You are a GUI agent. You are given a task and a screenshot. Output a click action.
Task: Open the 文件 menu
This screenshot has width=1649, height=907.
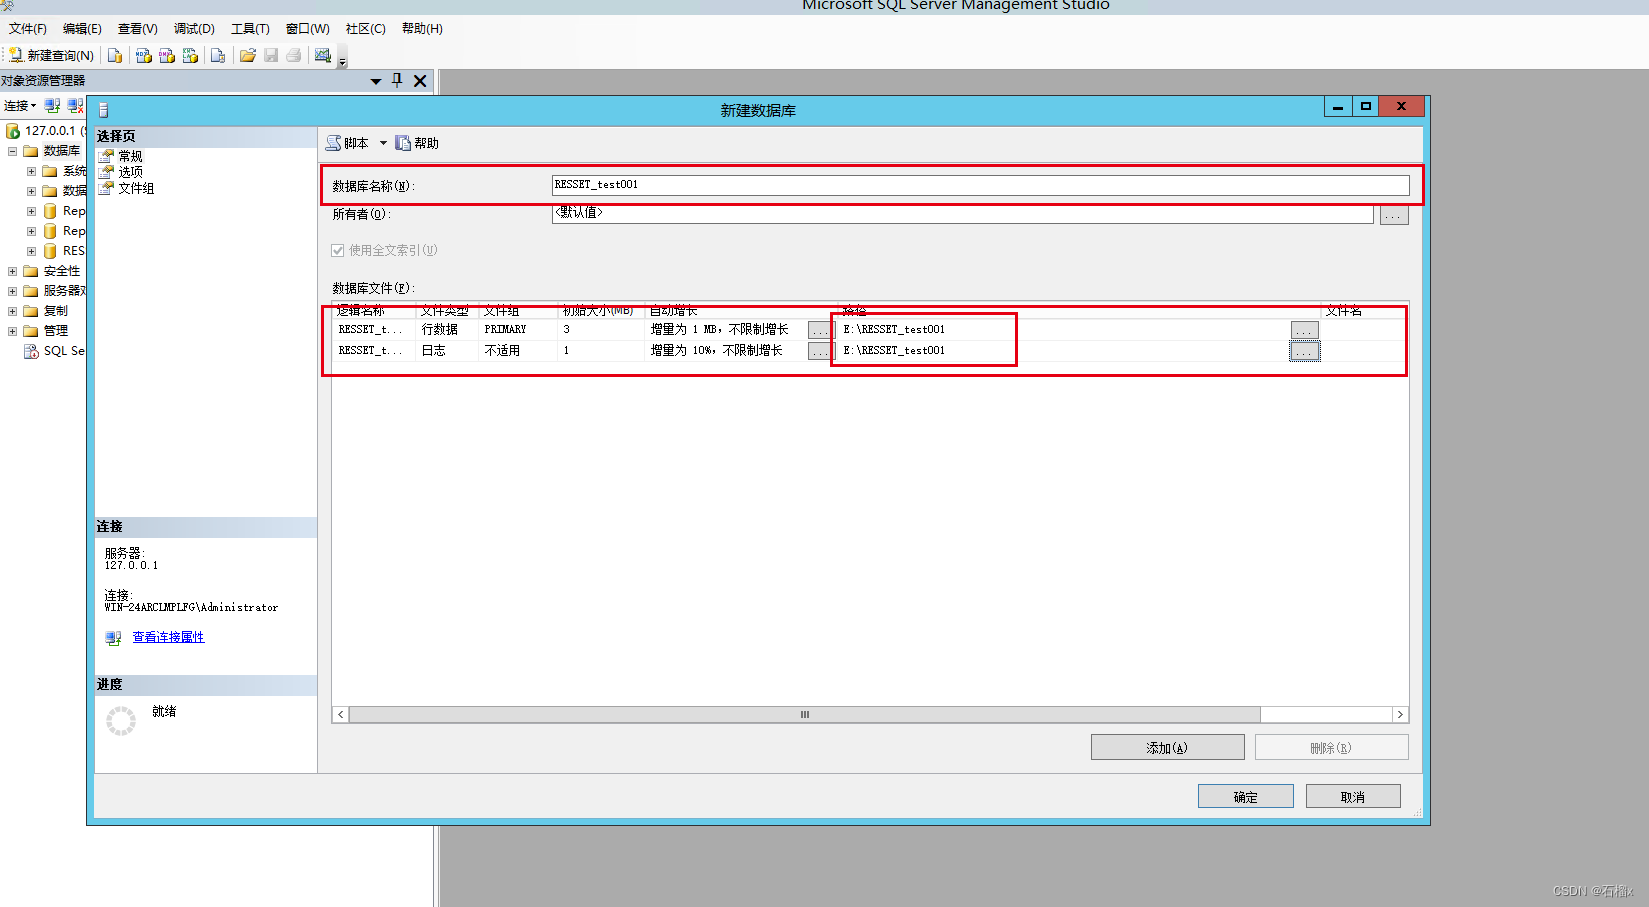pyautogui.click(x=26, y=28)
